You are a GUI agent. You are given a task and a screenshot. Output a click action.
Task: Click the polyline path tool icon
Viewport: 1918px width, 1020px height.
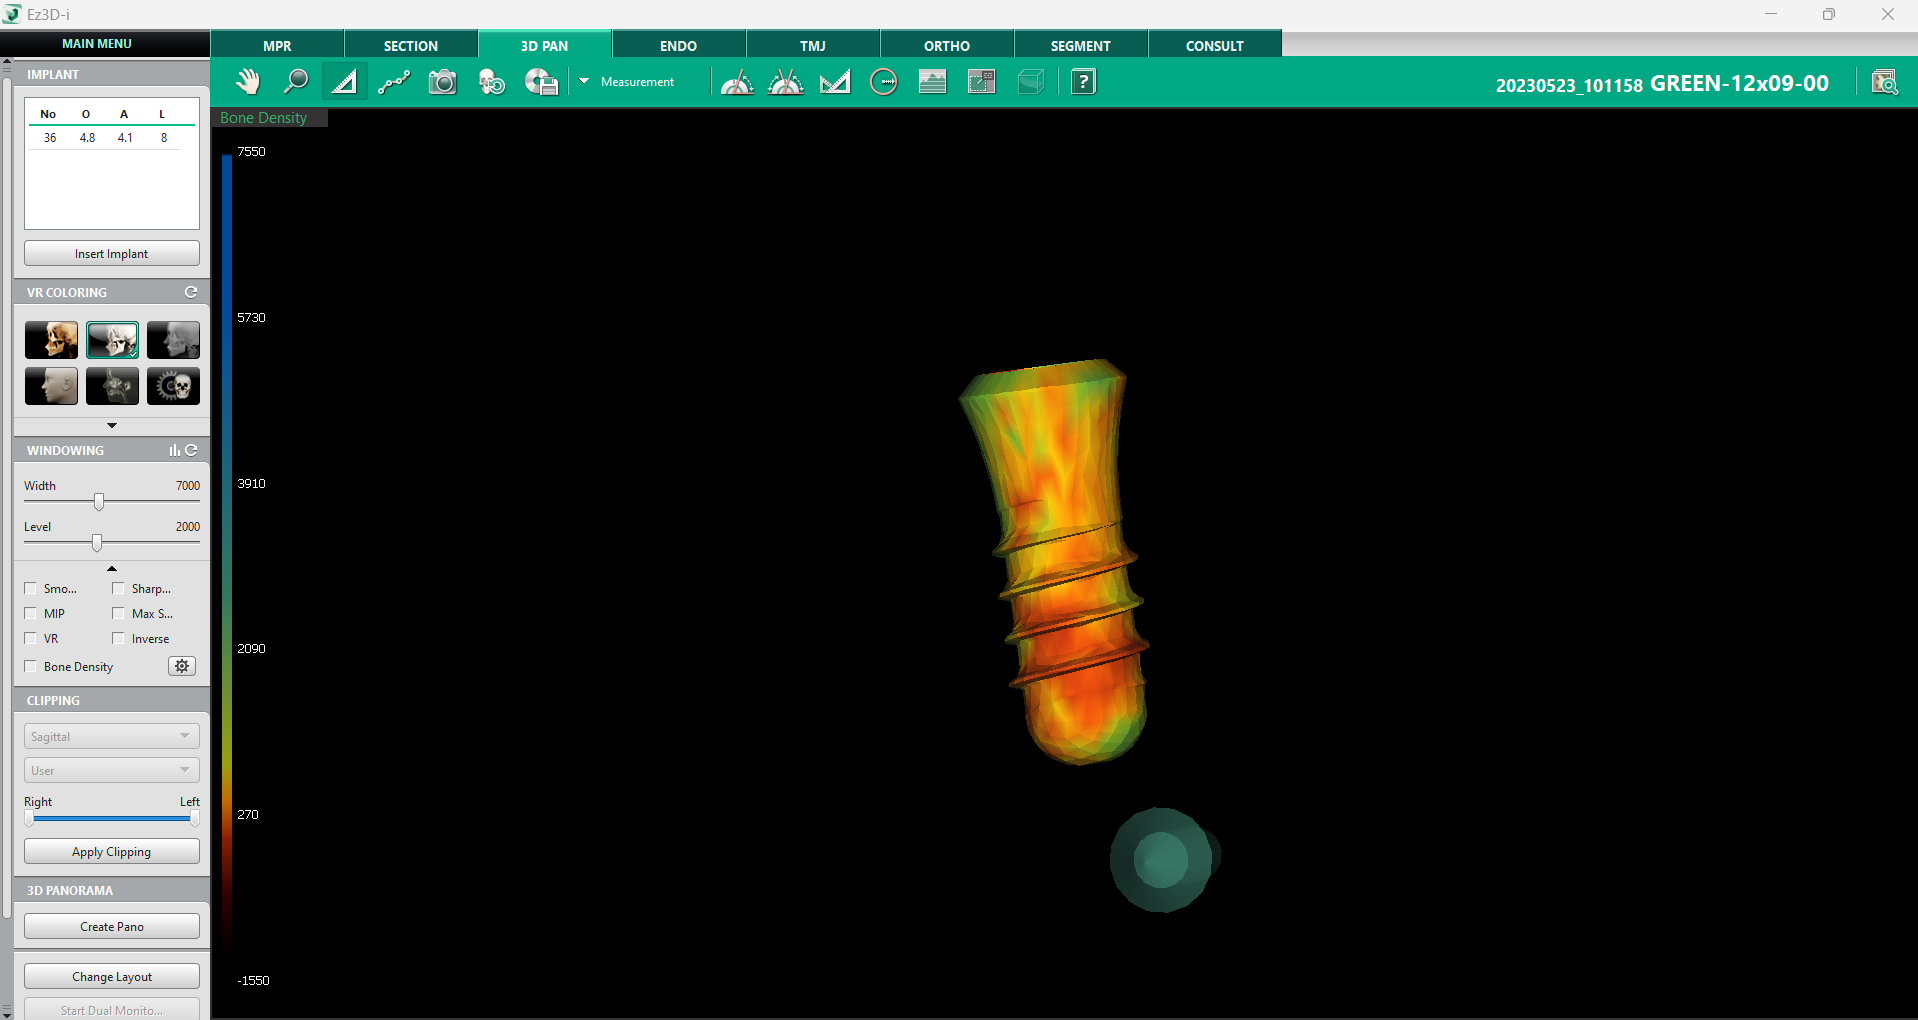[x=394, y=82]
